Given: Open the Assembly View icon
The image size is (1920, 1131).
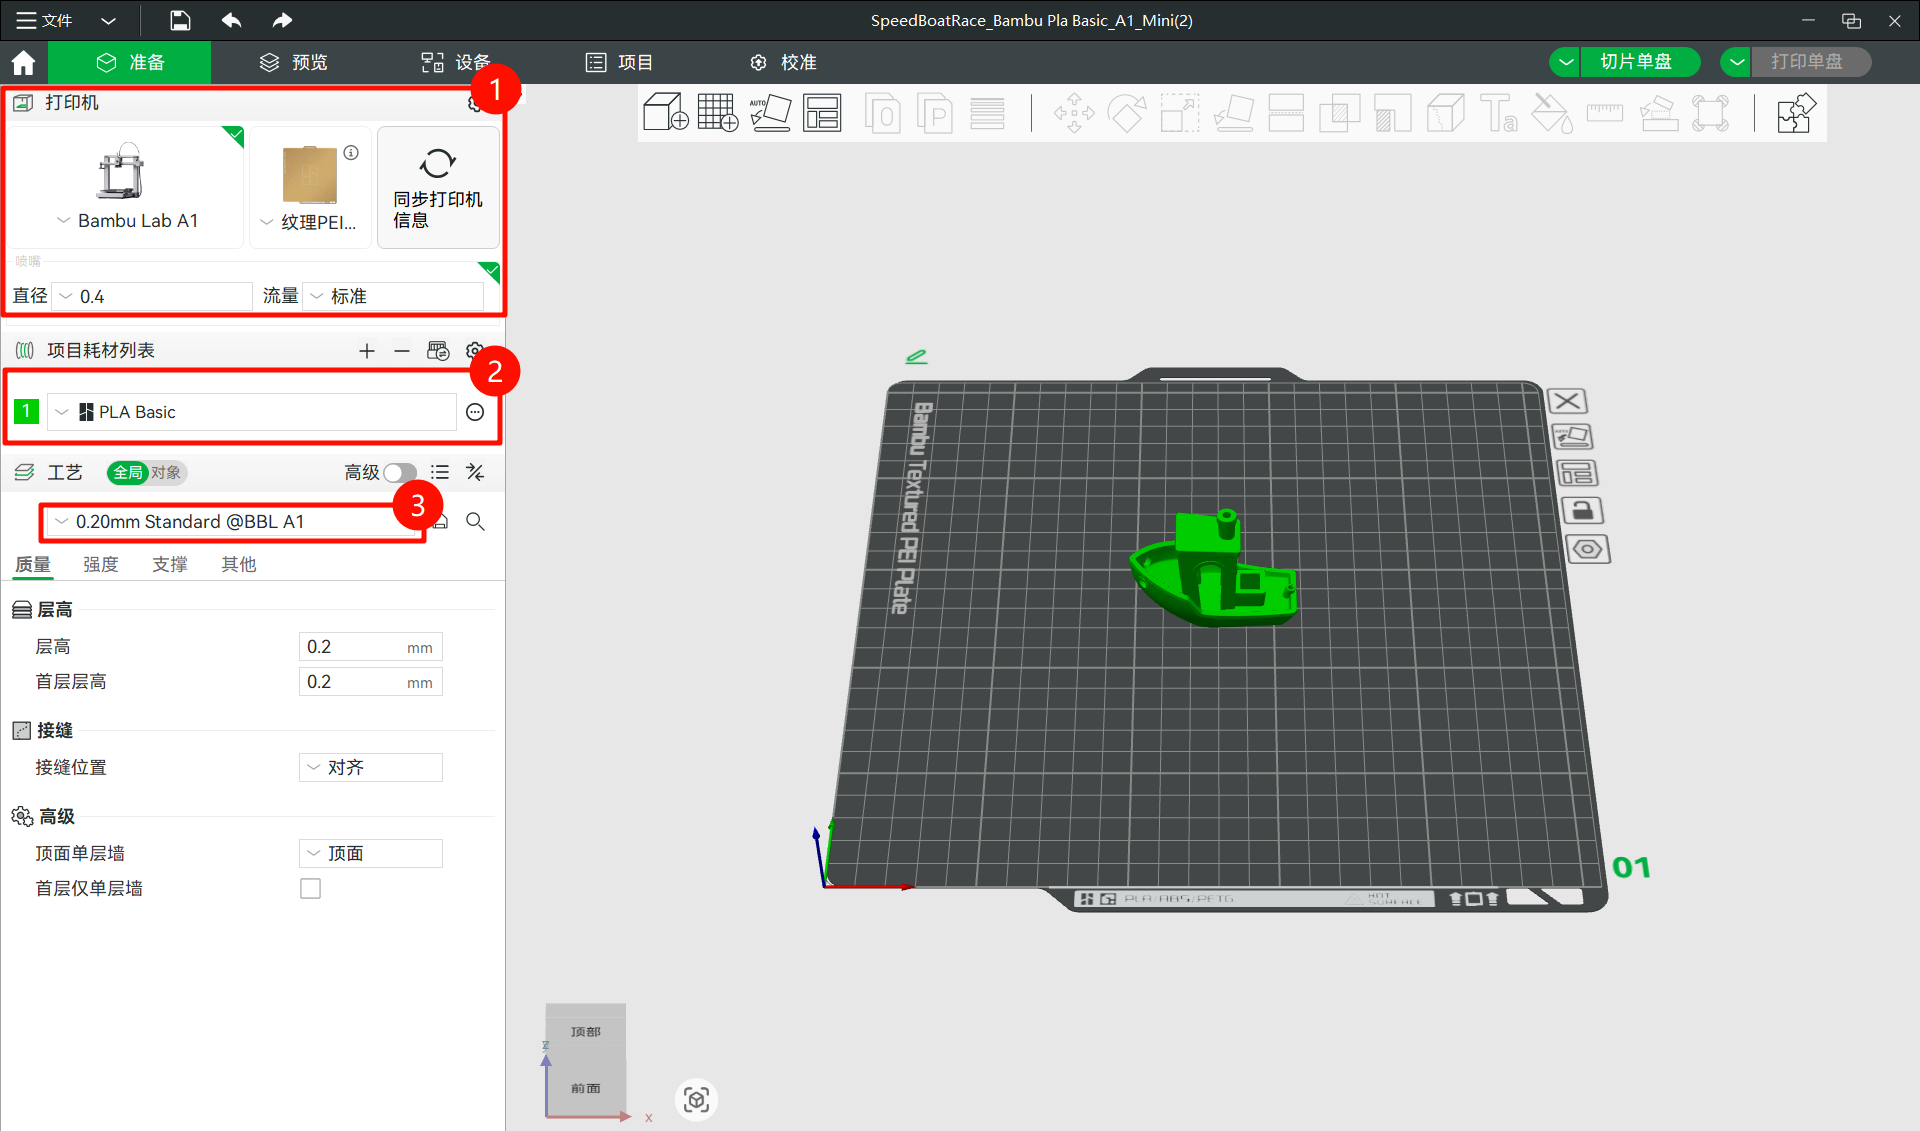Looking at the screenshot, I should [x=1795, y=112].
